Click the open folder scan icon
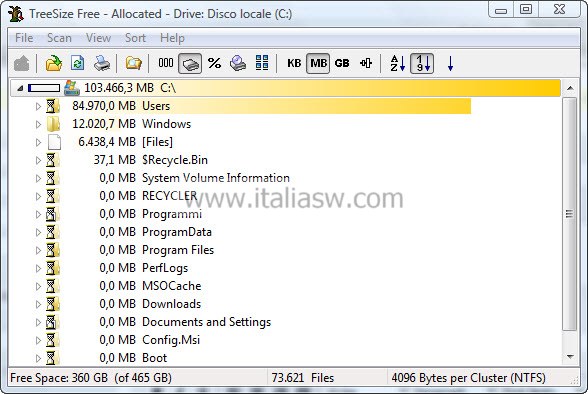 coord(54,63)
